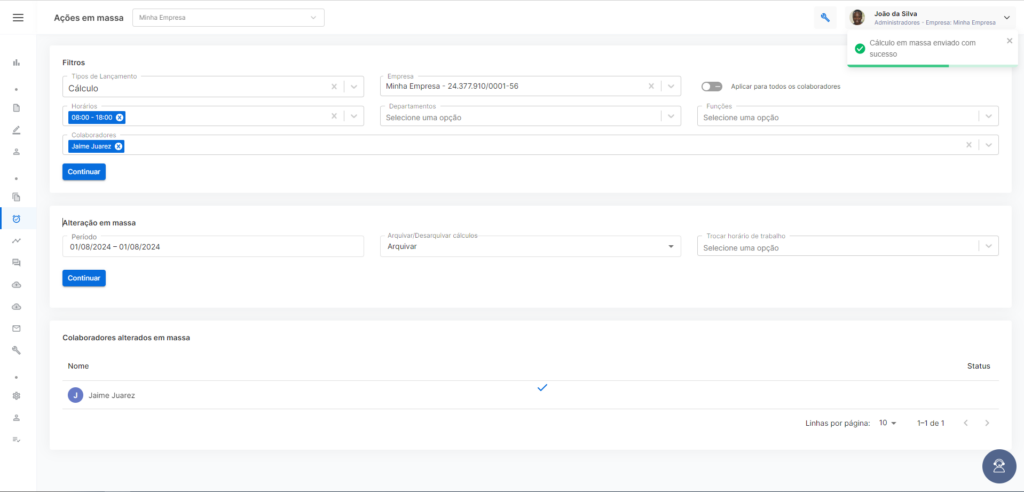Click the wrench icon in the sidebar
The image size is (1024, 492).
pyautogui.click(x=16, y=350)
